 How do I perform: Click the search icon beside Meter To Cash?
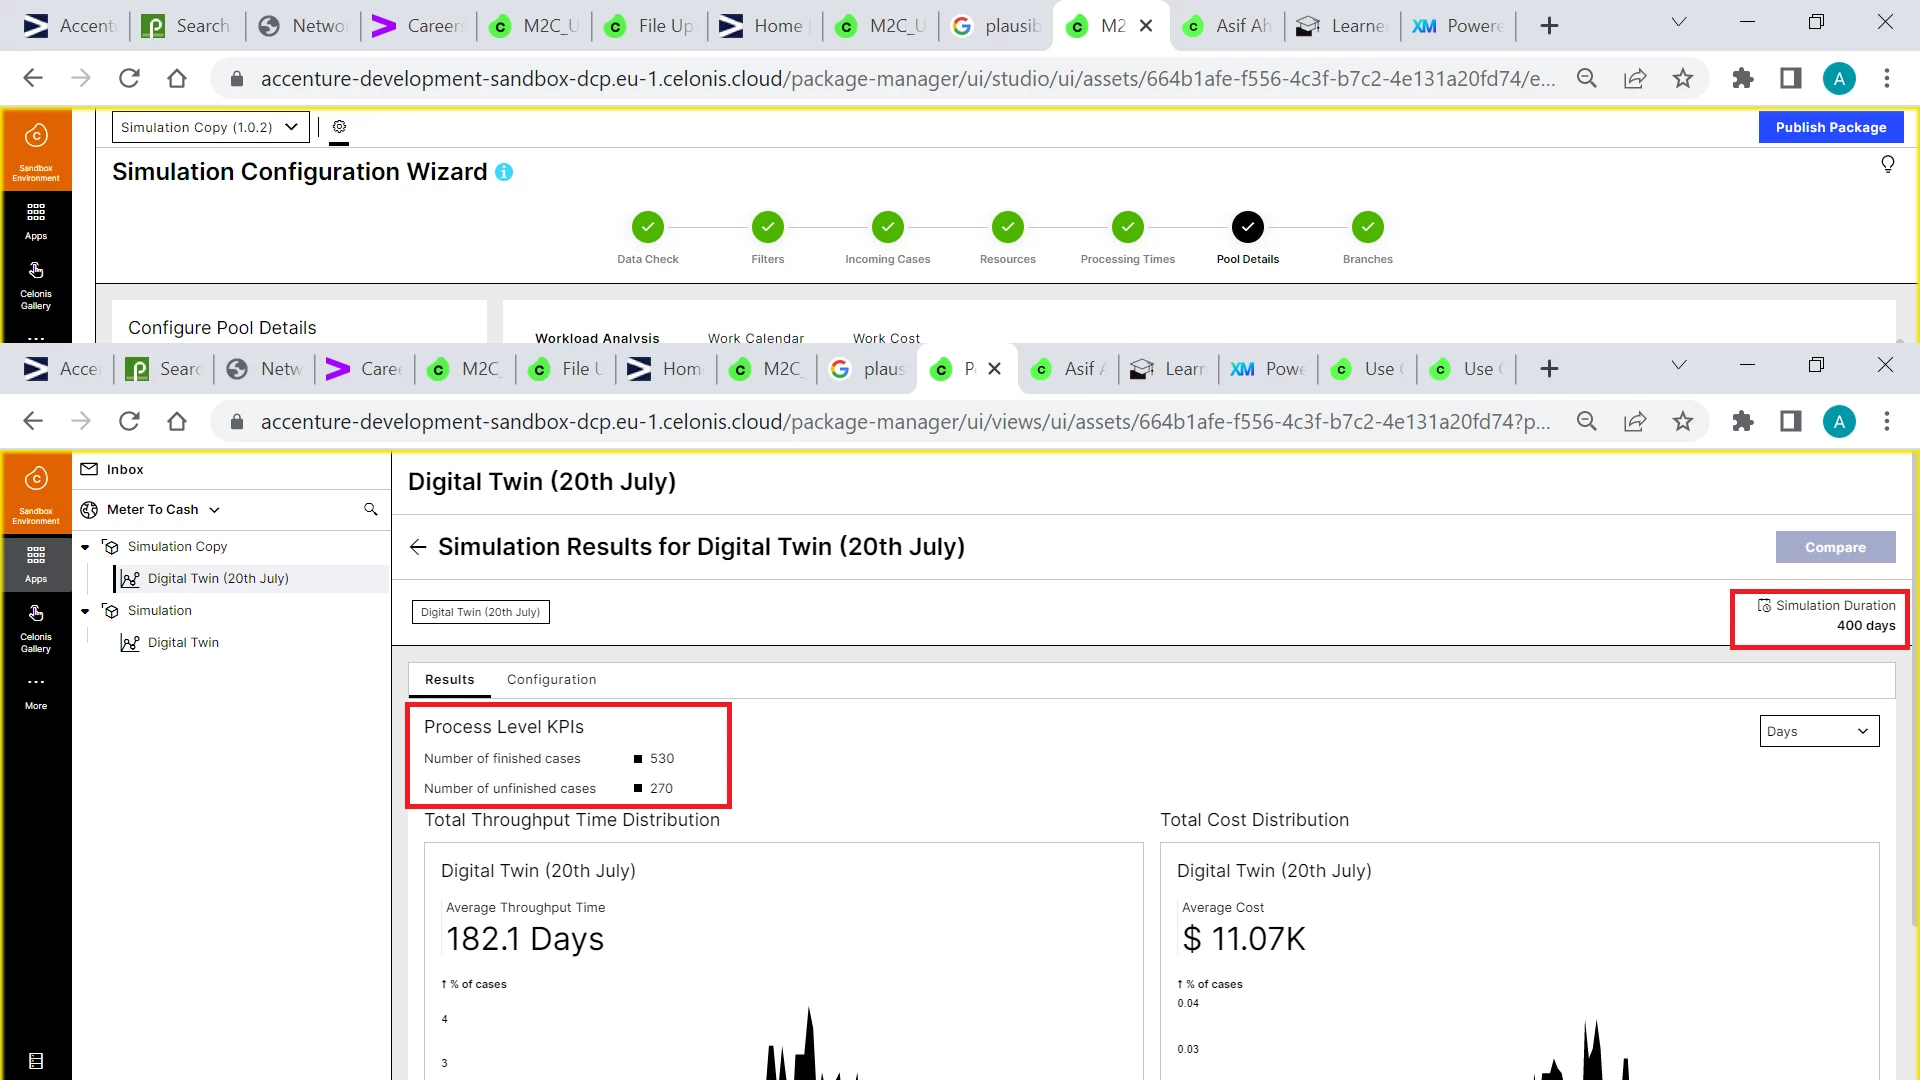pos(371,510)
